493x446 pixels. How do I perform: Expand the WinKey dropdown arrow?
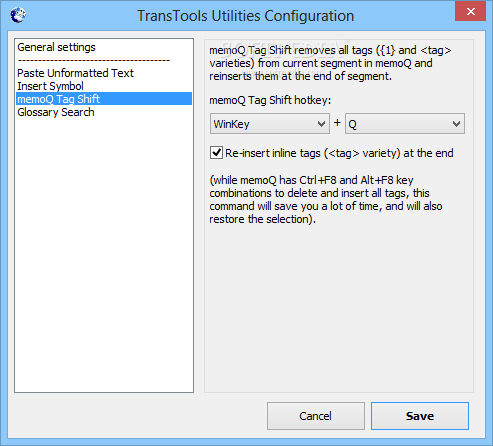pos(321,124)
